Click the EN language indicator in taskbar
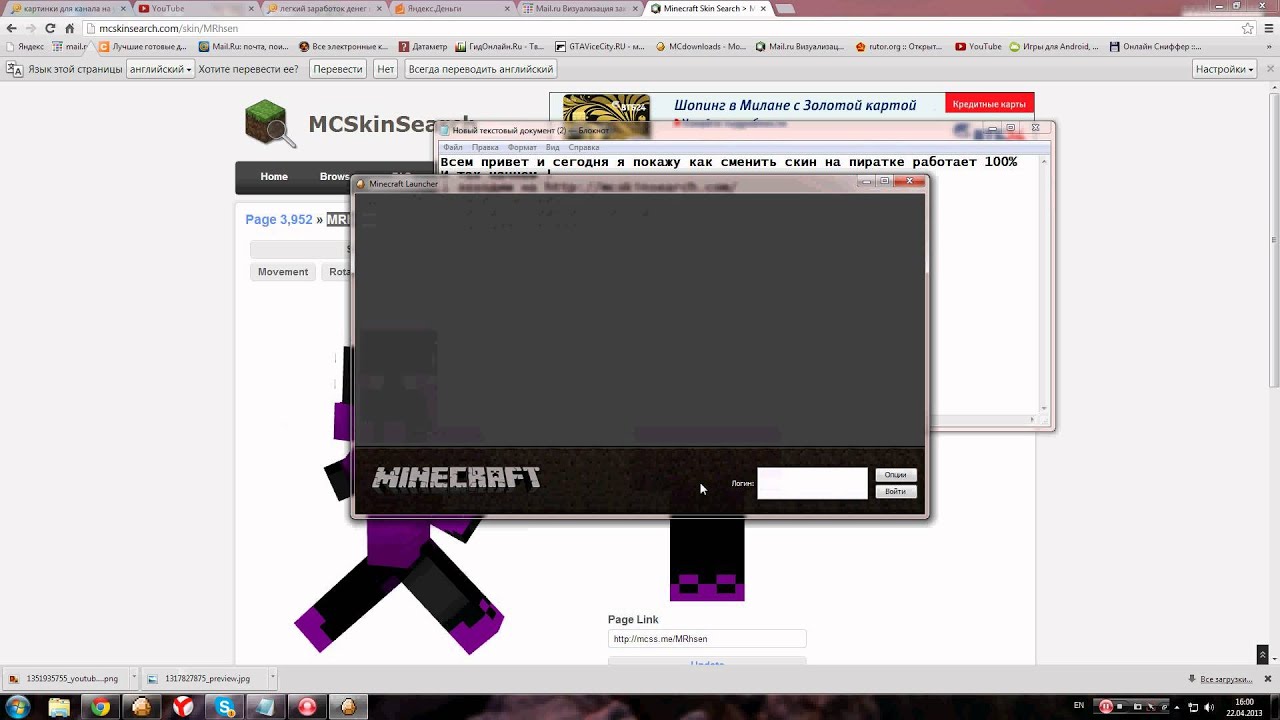This screenshot has height=720, width=1280. [x=1078, y=705]
